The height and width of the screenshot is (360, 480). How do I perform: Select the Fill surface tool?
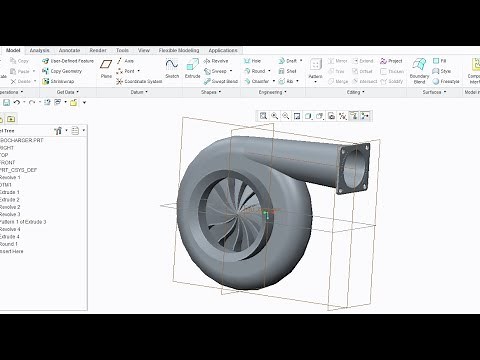click(439, 61)
